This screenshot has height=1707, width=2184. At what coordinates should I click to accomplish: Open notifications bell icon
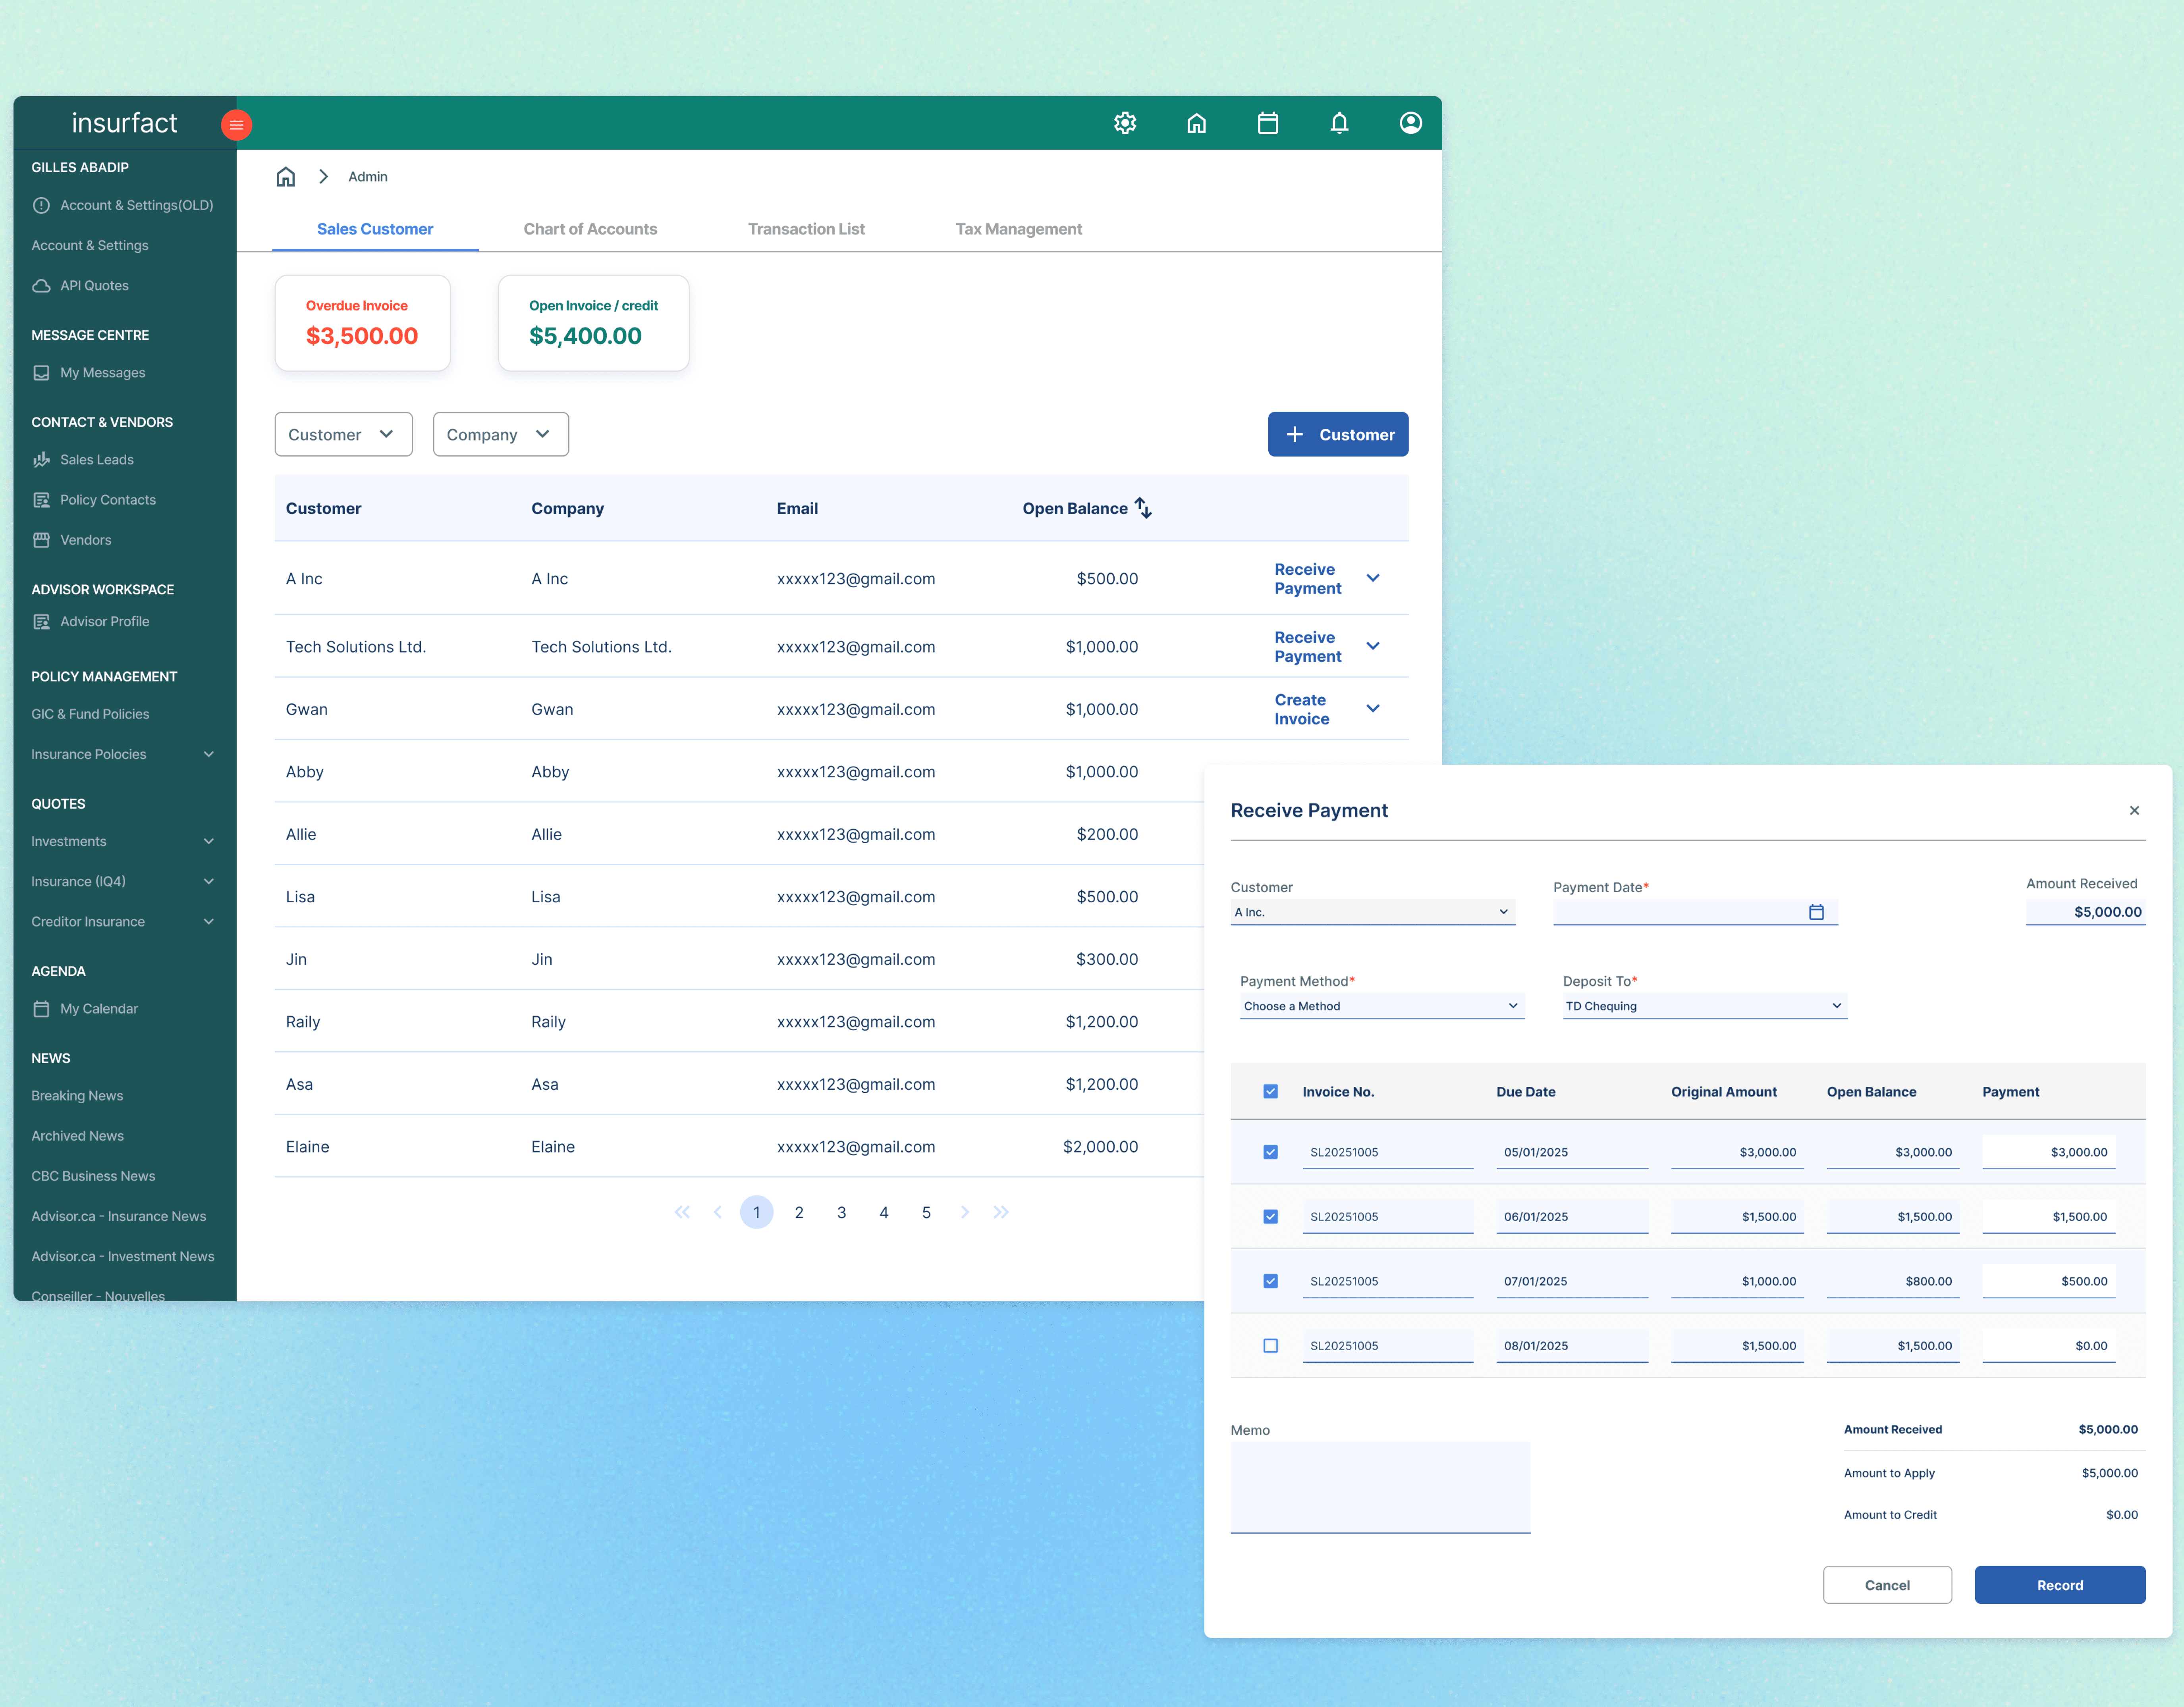point(1339,123)
